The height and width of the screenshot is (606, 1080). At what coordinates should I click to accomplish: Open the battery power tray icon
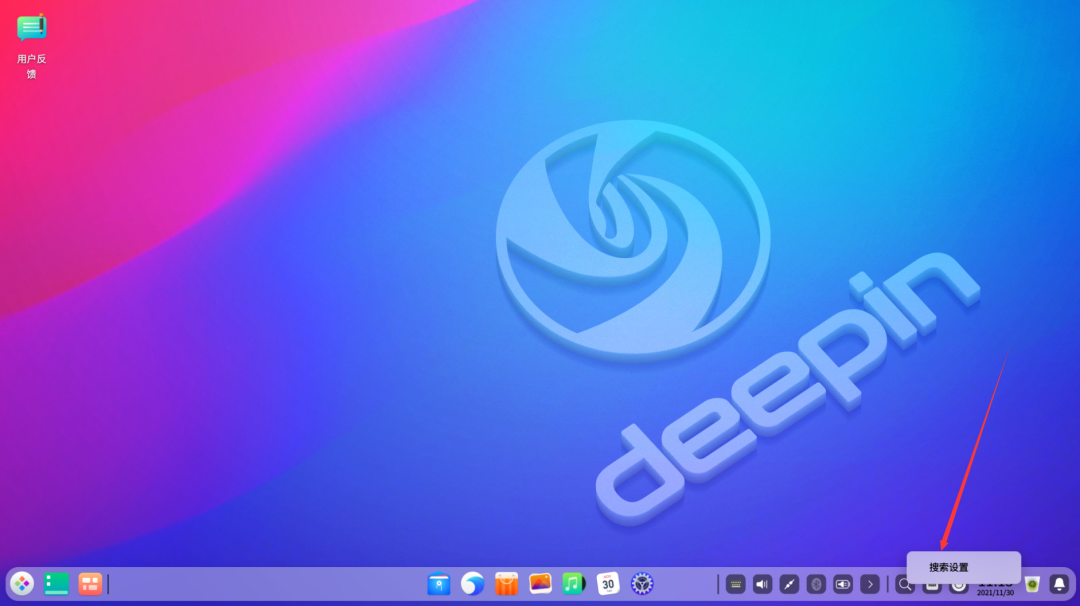click(843, 585)
